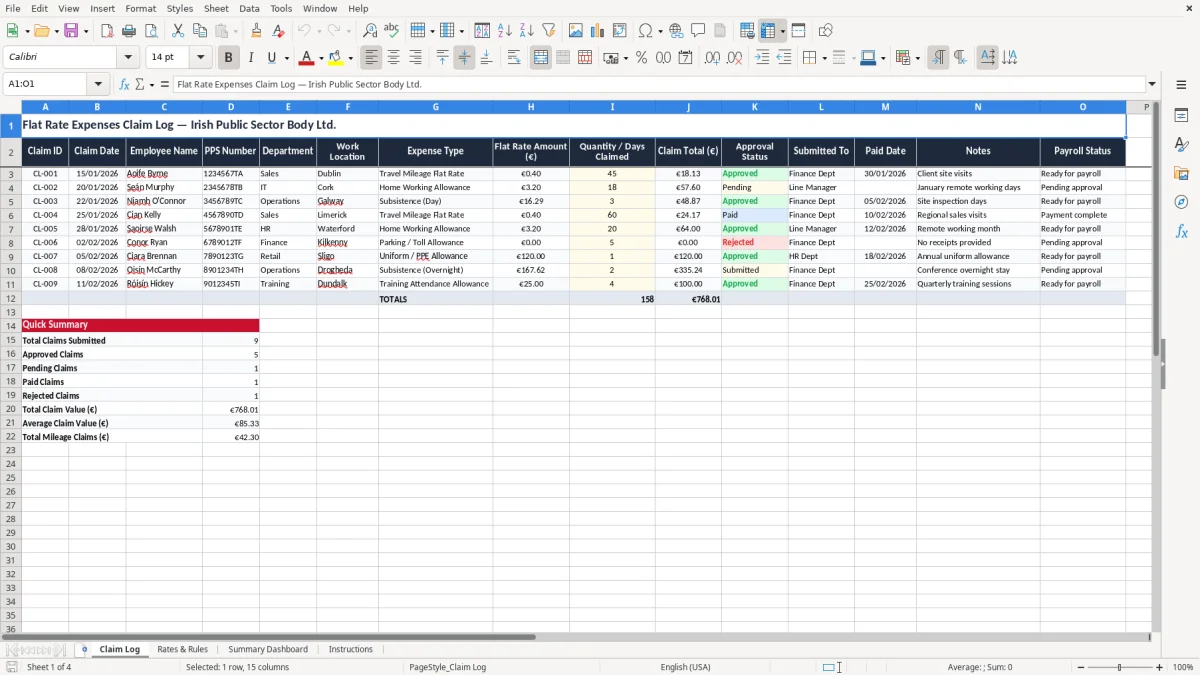Open the Sidebar Properties panel icon
This screenshot has width=1200, height=675.
tap(1181, 116)
